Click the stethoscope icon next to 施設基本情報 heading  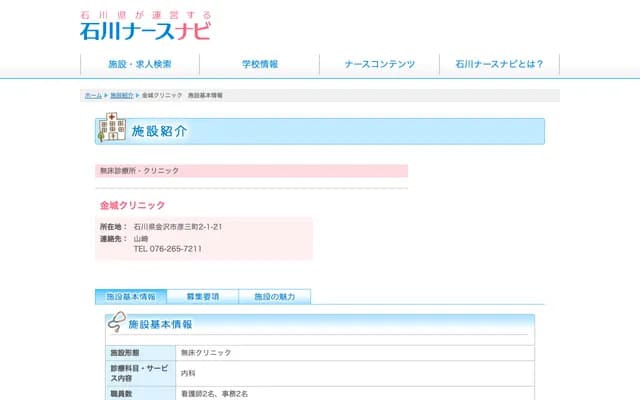pos(117,324)
